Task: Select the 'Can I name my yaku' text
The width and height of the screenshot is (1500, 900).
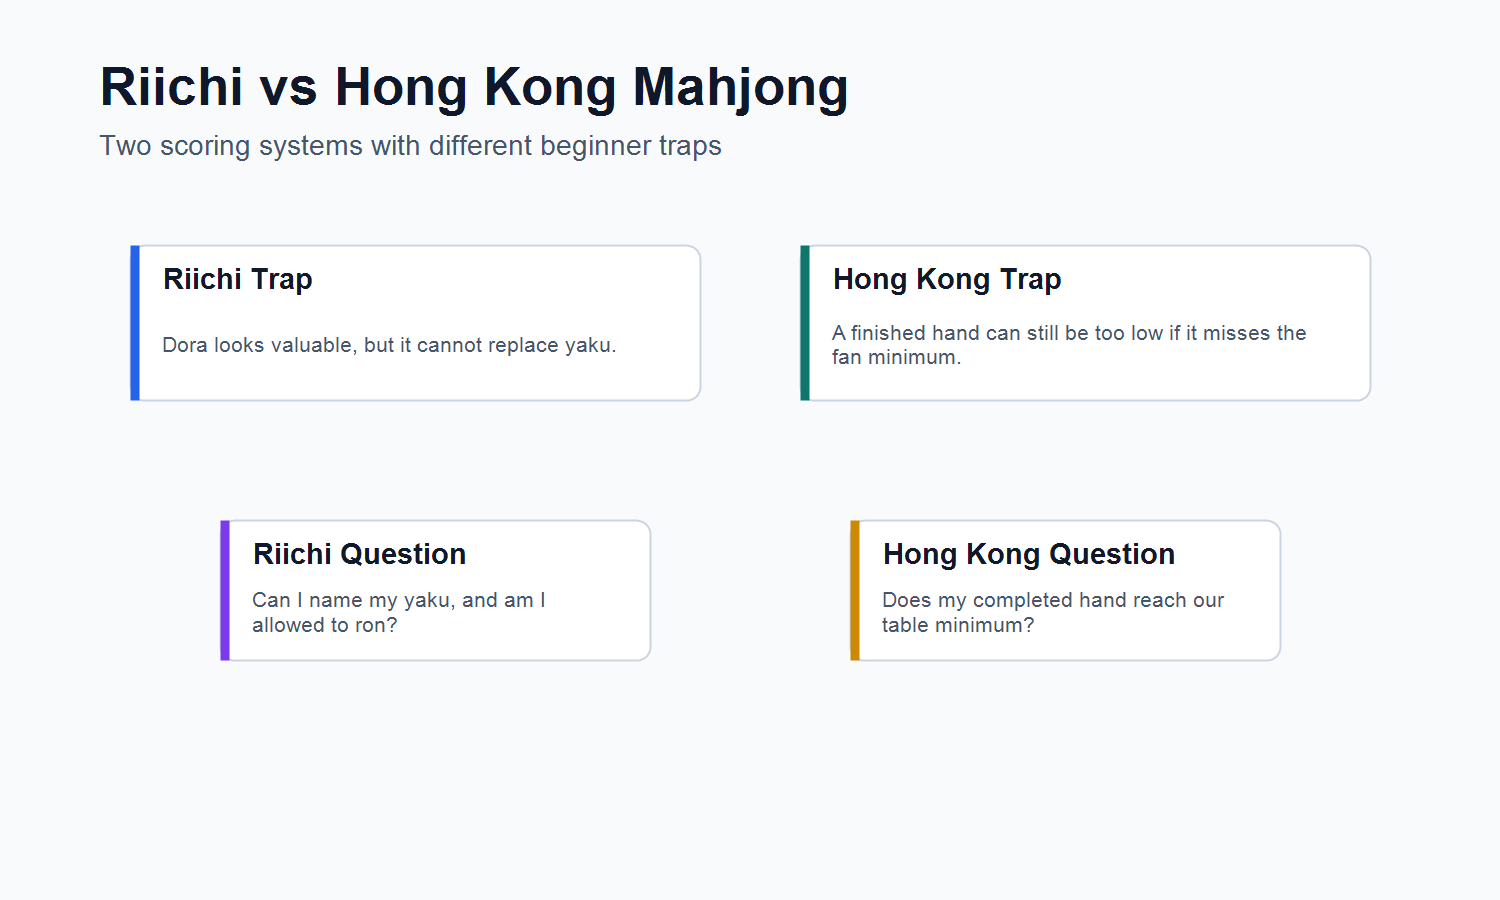Action: (399, 612)
